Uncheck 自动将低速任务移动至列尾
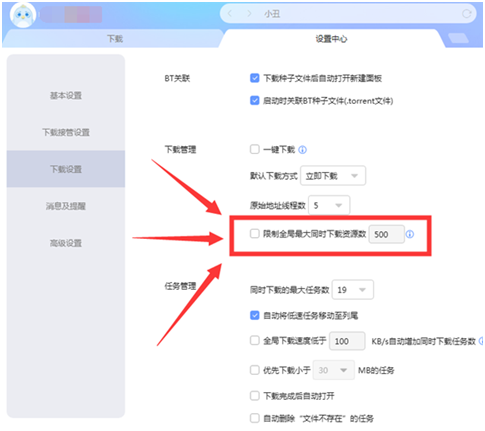The image size is (485, 431). coord(255,315)
